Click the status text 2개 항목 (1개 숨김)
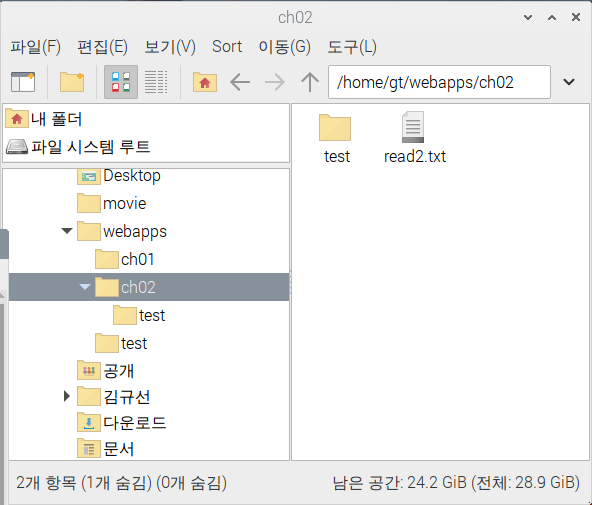 (x=84, y=483)
